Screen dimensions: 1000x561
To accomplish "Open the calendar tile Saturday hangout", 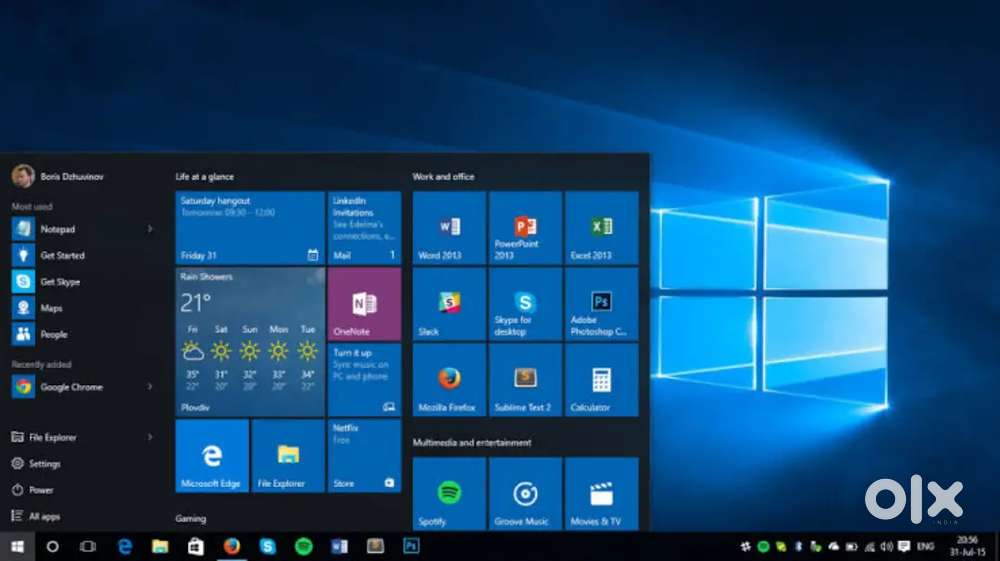I will coord(250,228).
